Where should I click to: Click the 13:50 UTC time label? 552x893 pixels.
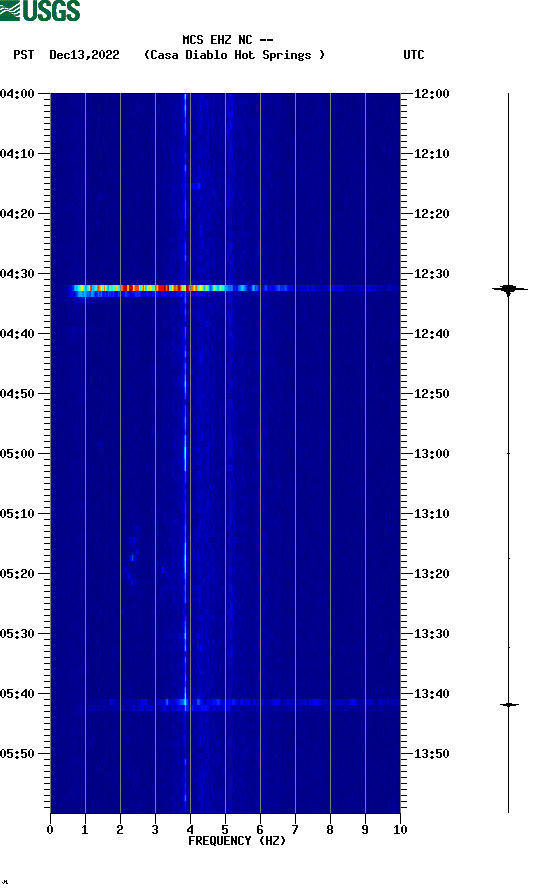(431, 753)
